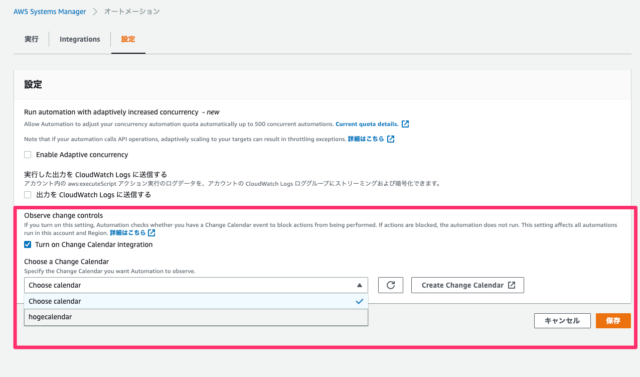Click Run automation with adaptively increased concurrency text
This screenshot has width=640, height=377.
tap(111, 112)
